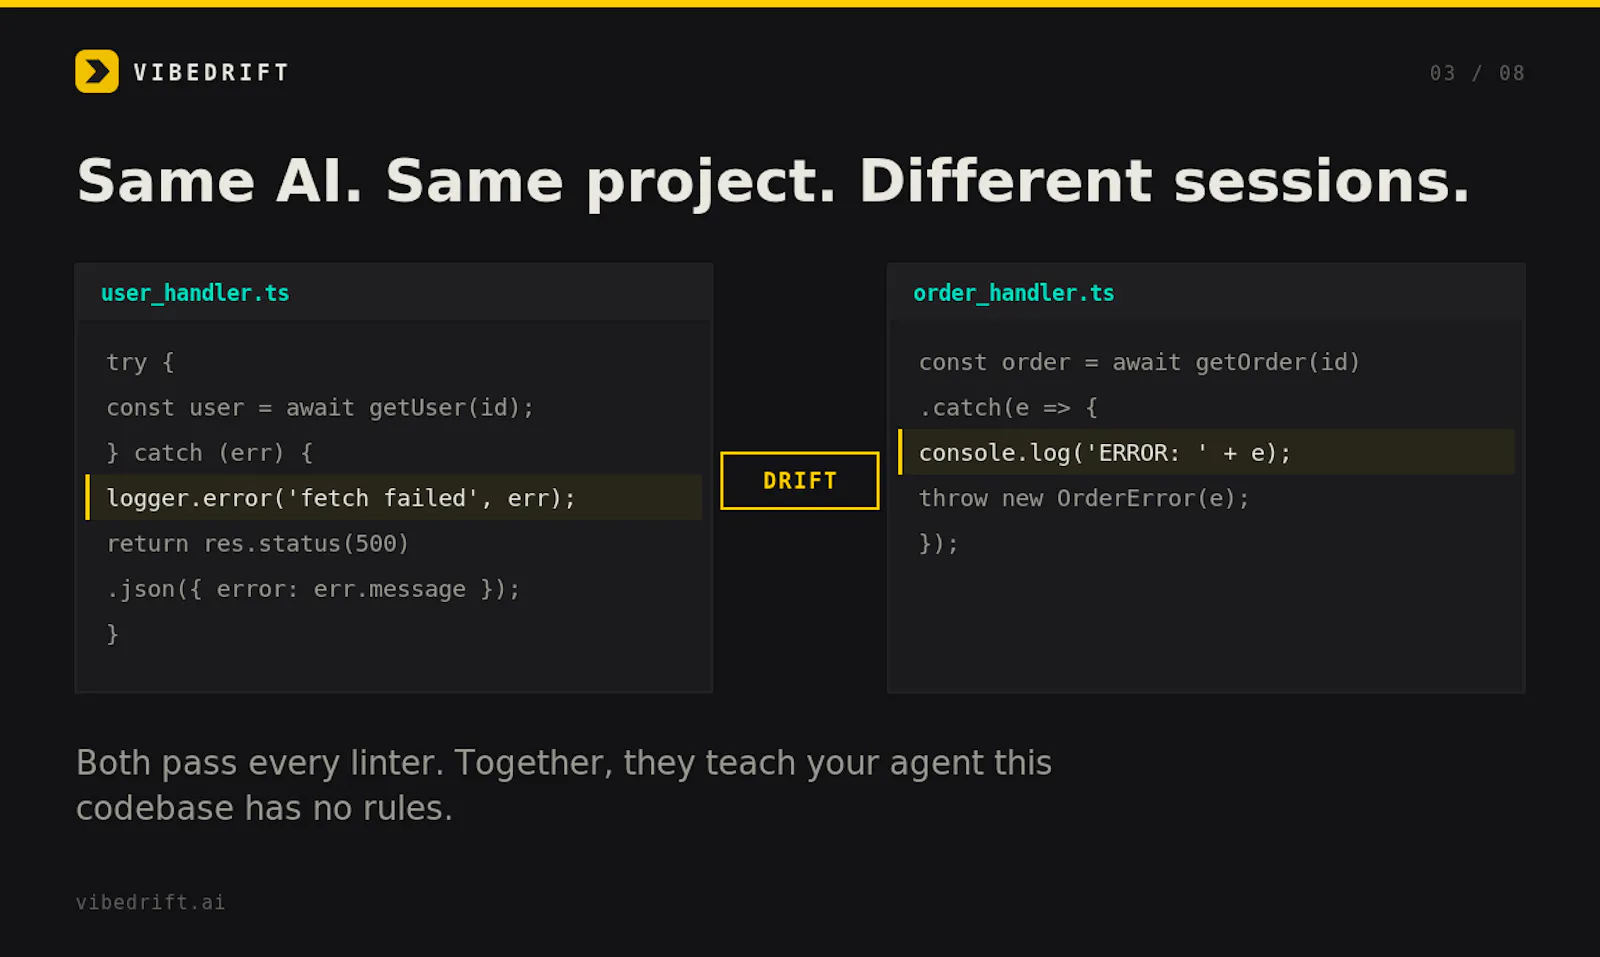Screen dimensions: 1600x957
Task: Click the 'const order = await getOrder(id)' line
Action: tap(1139, 362)
